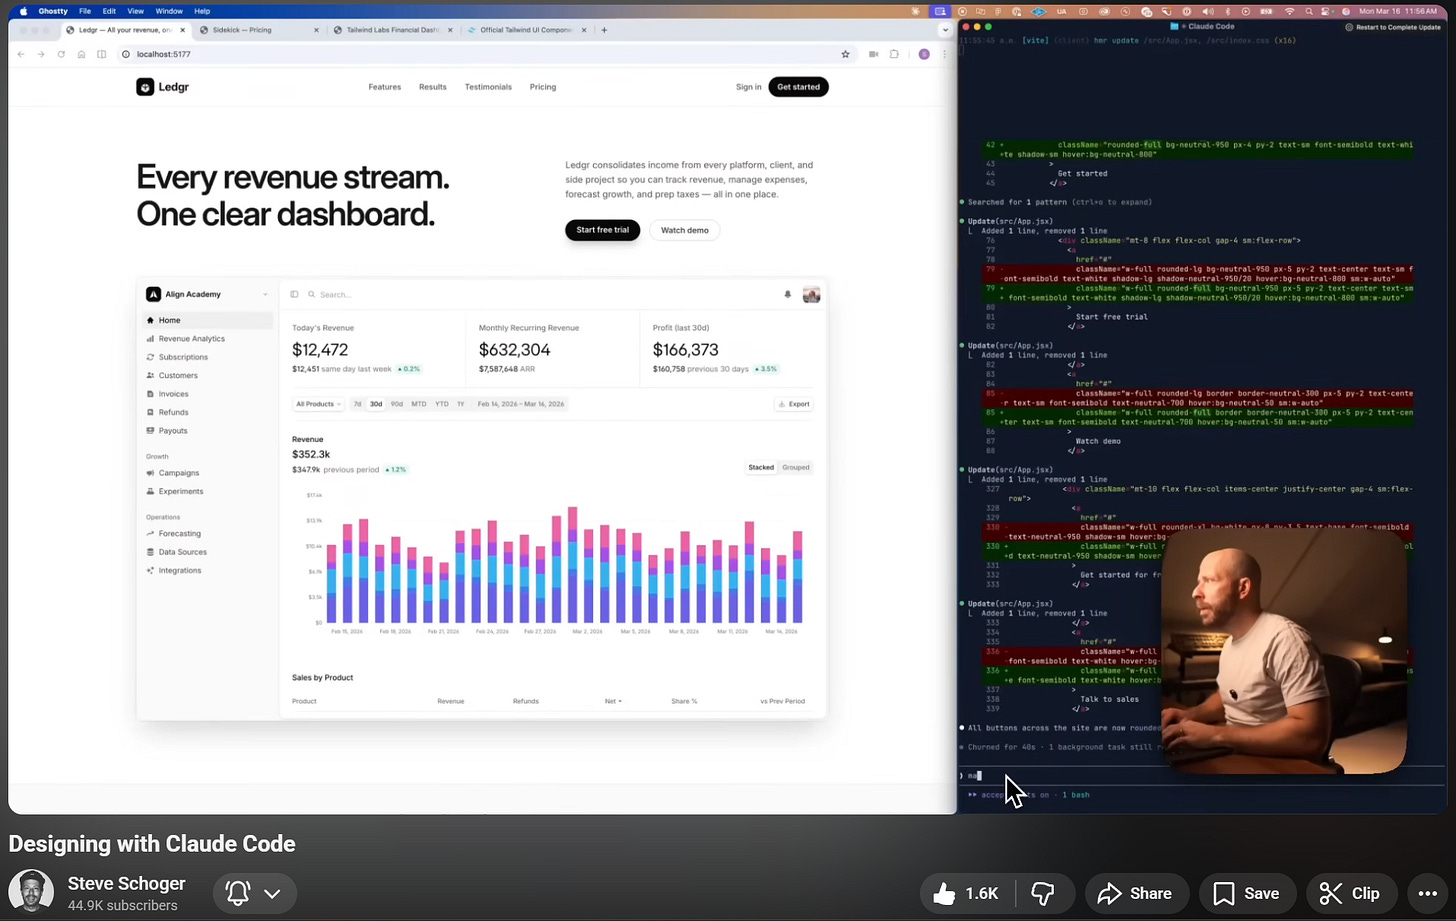
Task: Open the File menu
Action: point(85,11)
